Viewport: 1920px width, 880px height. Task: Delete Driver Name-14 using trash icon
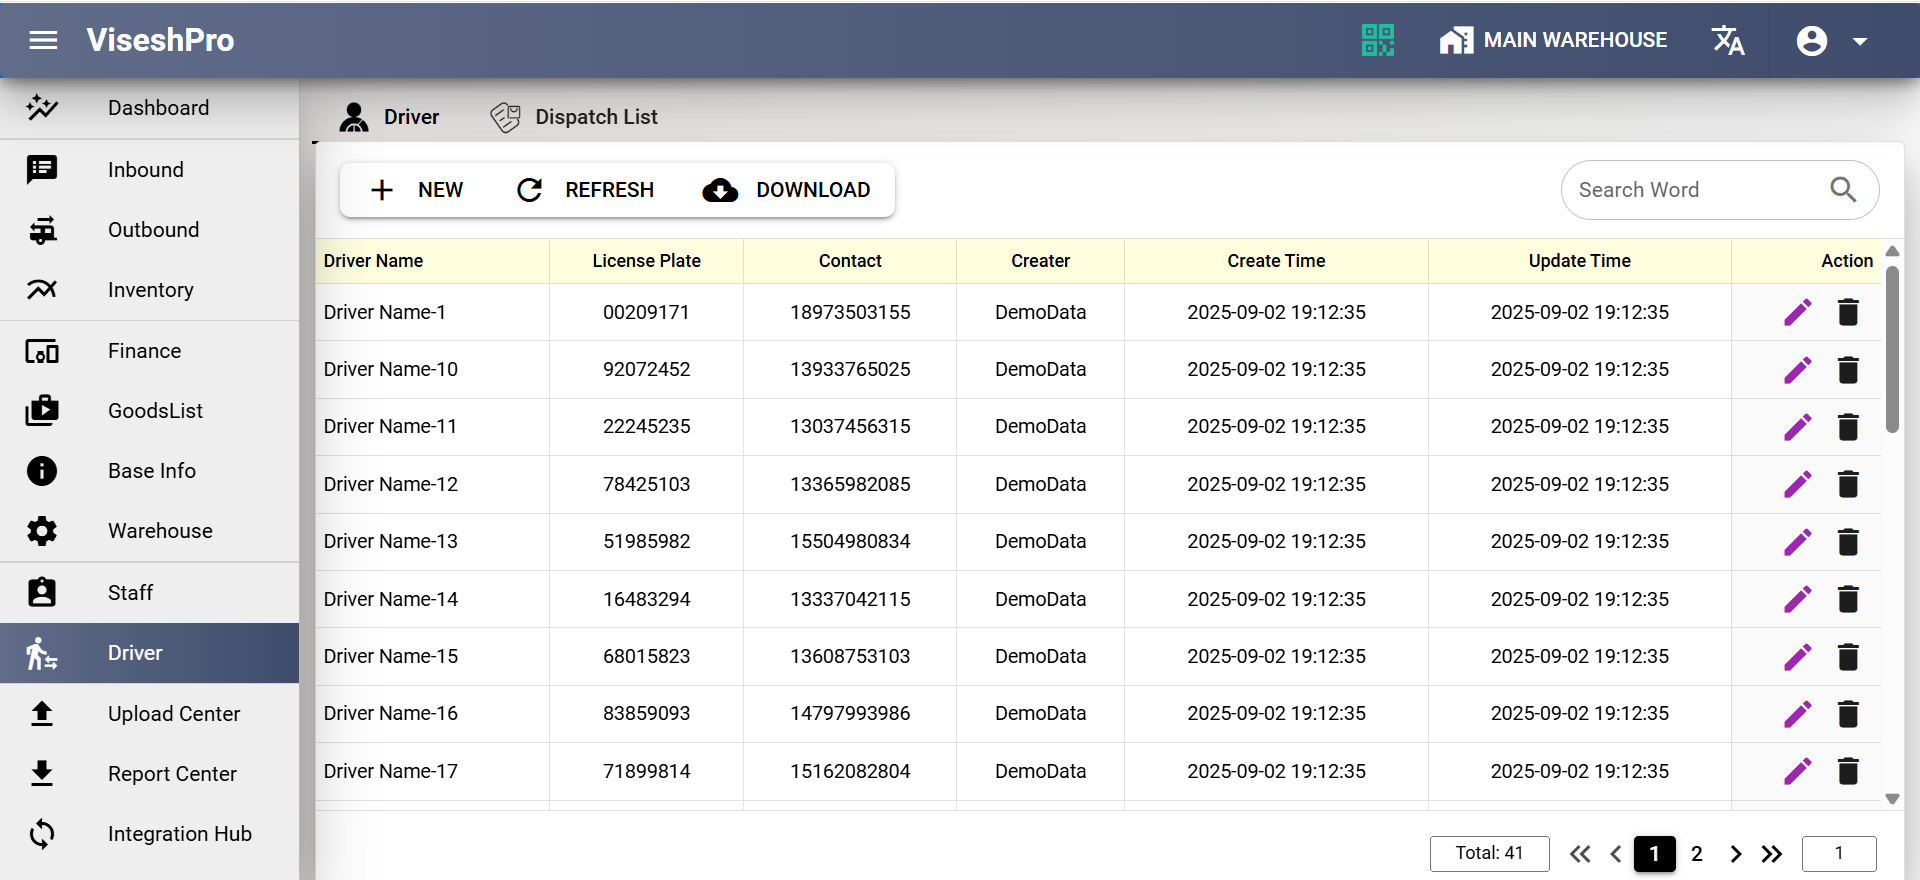[x=1848, y=599]
